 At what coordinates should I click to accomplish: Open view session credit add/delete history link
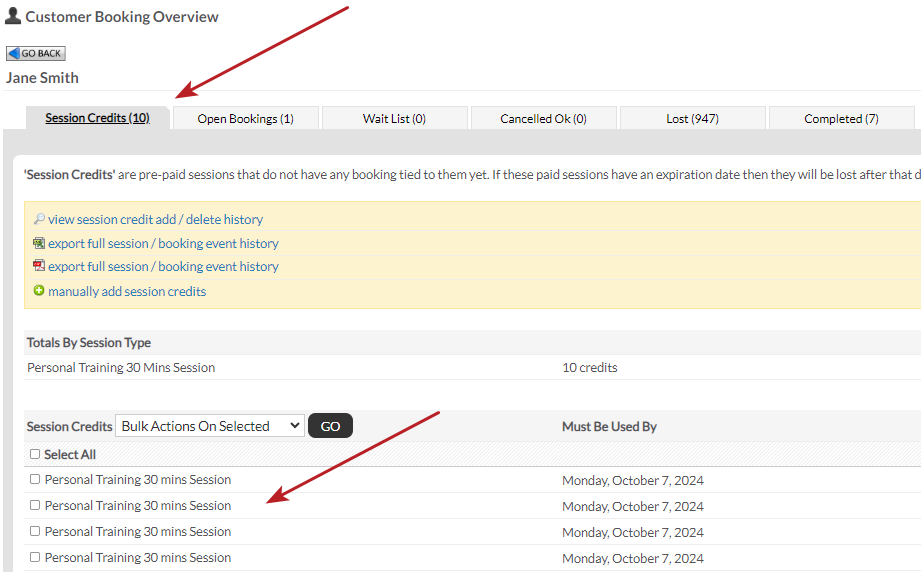pyautogui.click(x=155, y=219)
